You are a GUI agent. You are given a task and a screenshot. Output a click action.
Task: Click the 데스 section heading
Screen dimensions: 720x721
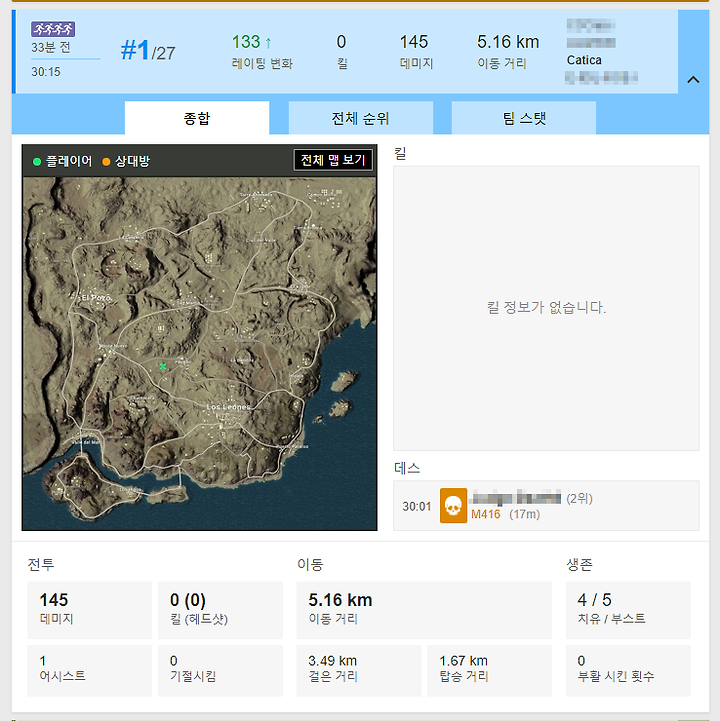(x=407, y=468)
